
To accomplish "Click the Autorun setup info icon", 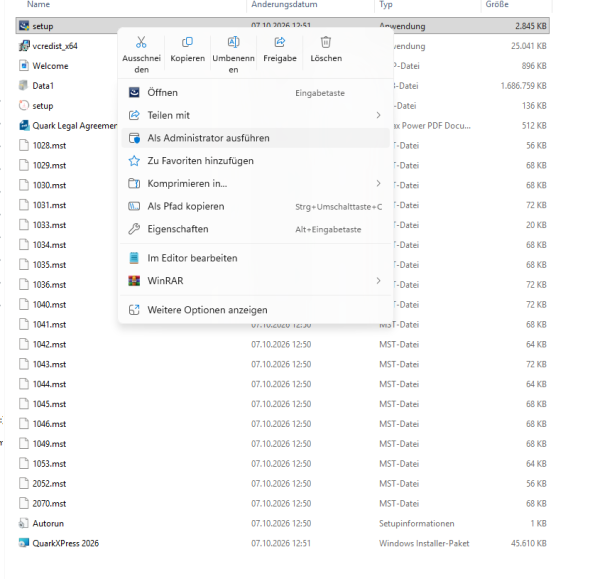I will tap(24, 523).
